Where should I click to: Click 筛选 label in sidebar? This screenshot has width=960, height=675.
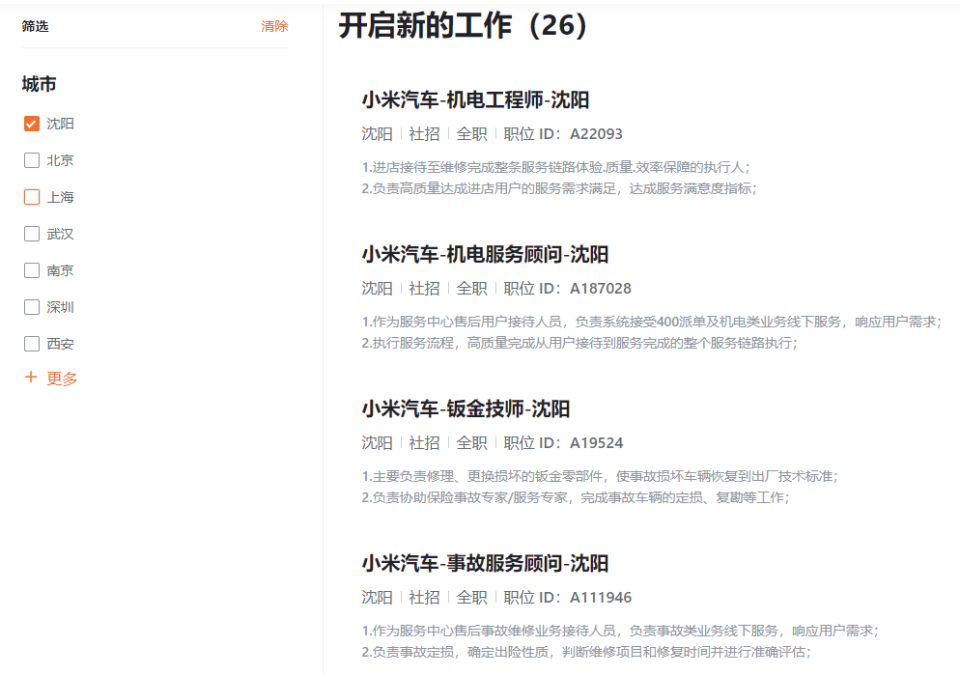[35, 26]
